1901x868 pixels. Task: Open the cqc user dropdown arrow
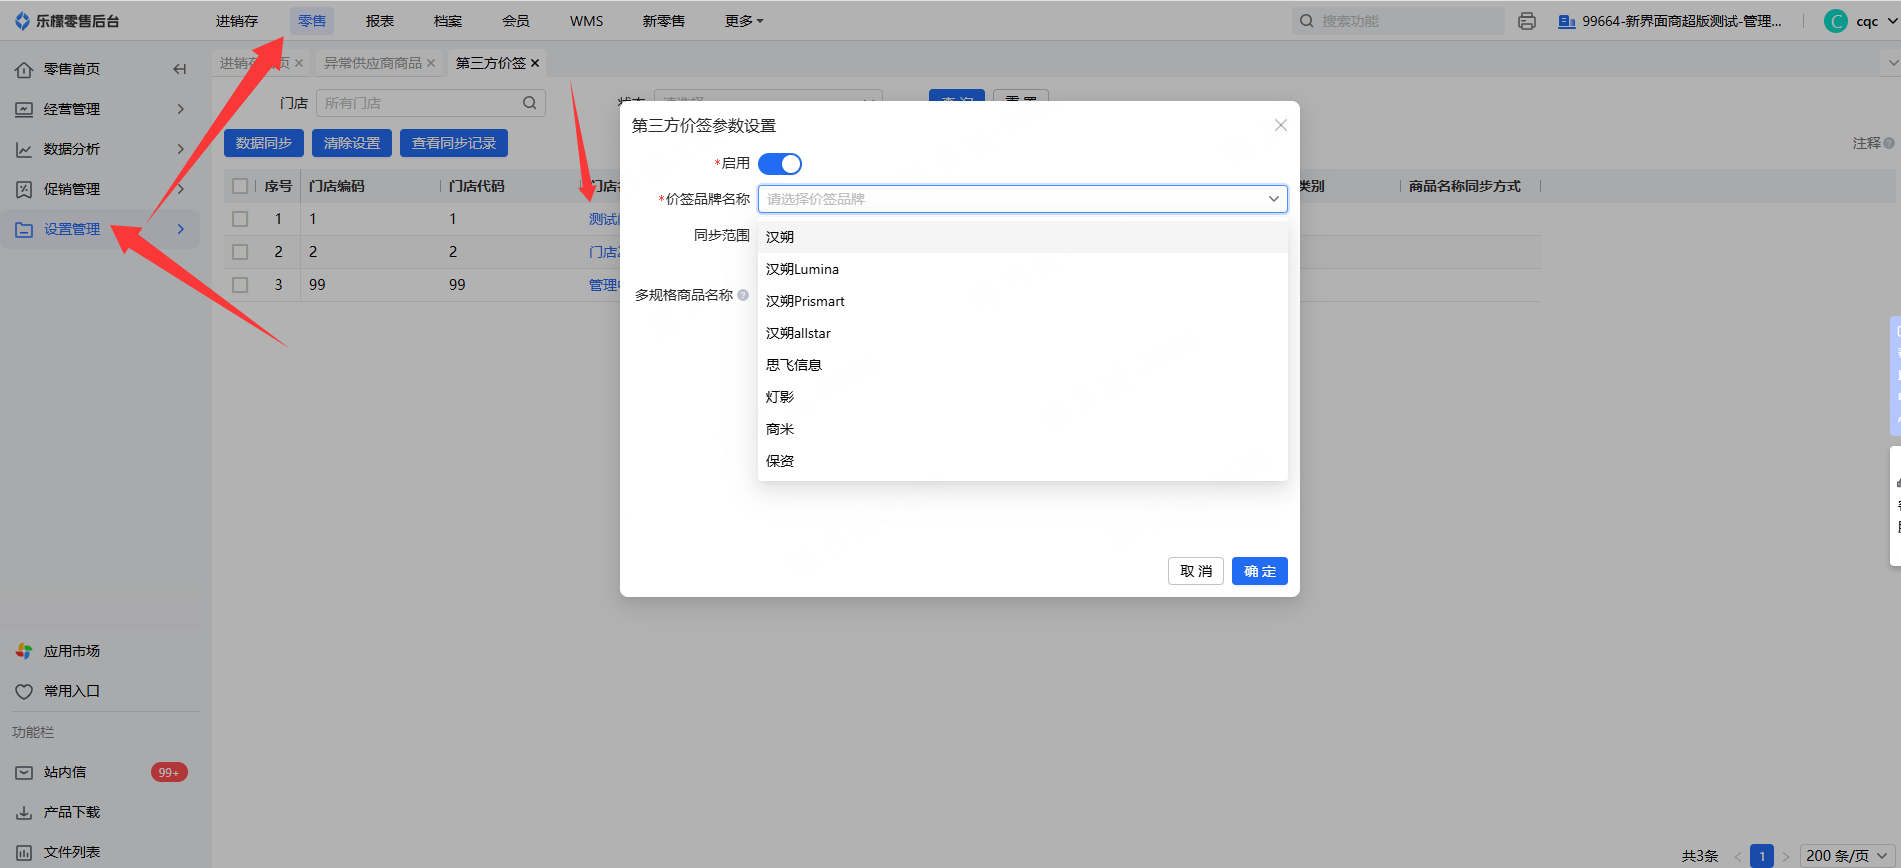1892,21
